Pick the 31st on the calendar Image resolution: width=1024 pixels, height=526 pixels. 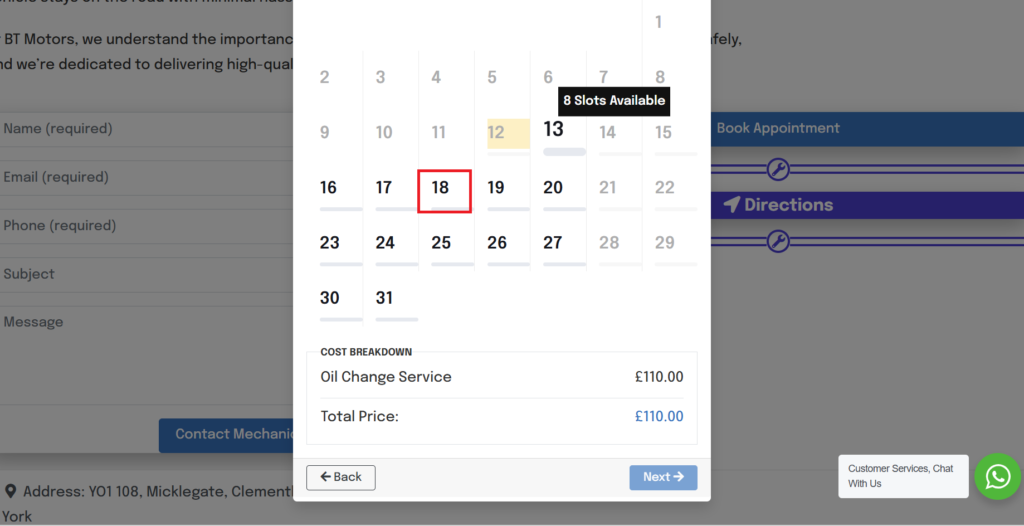pos(385,298)
